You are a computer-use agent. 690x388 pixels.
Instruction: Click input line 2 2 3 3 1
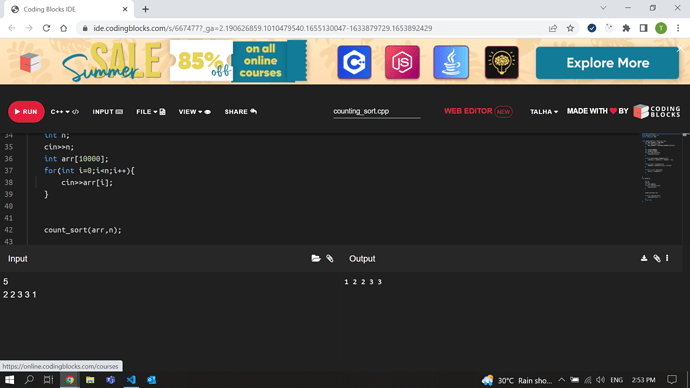pos(20,294)
